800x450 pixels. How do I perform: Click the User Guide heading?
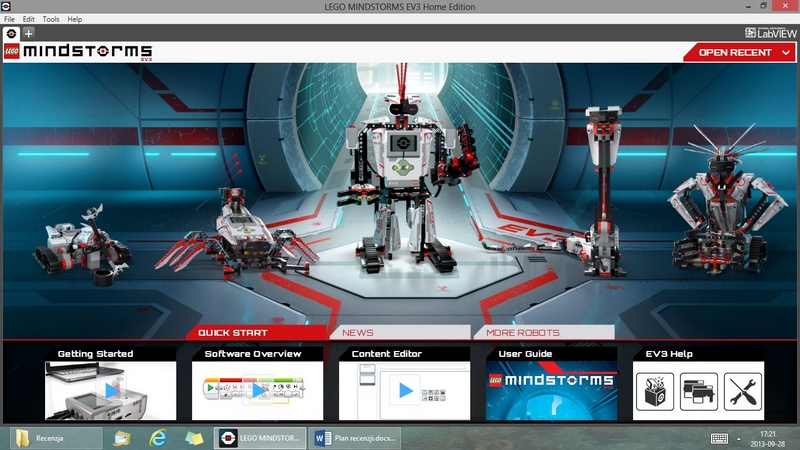tap(526, 354)
